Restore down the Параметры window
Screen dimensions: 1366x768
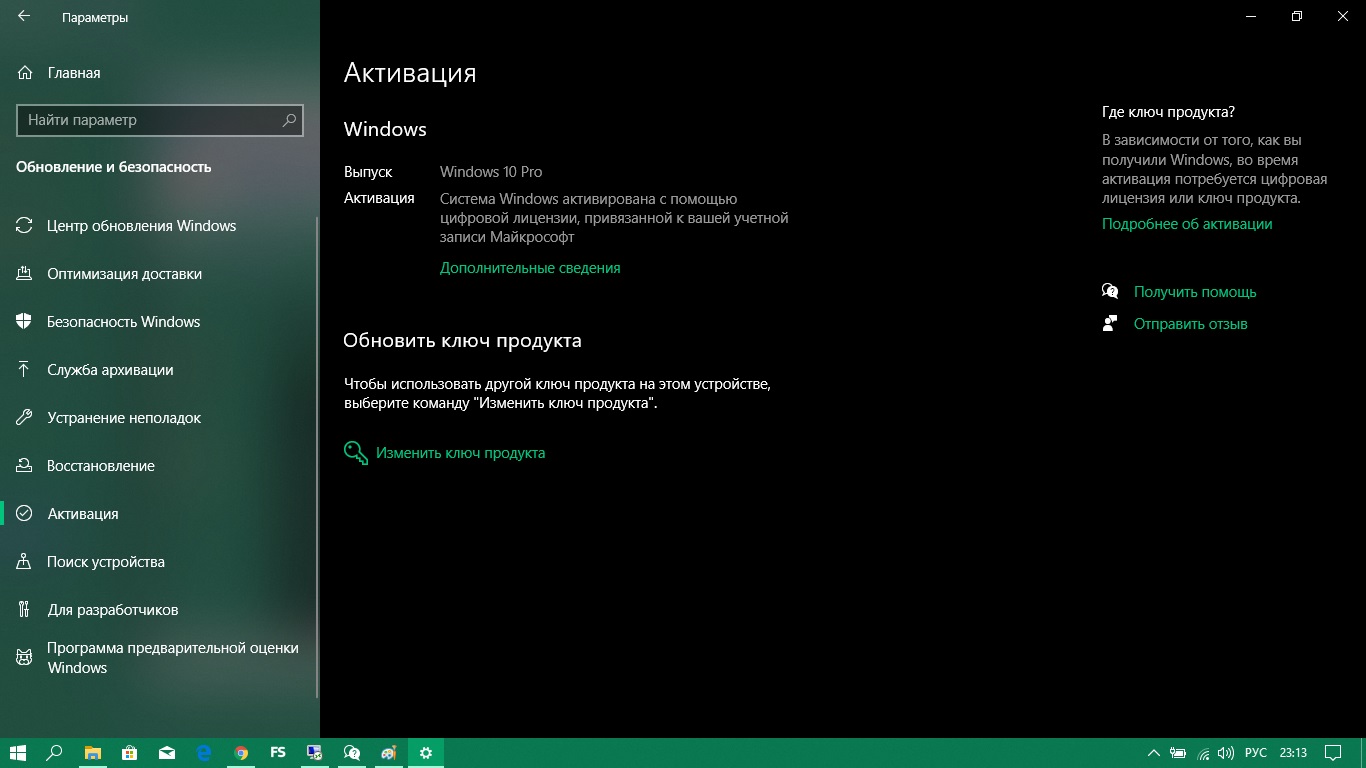[1297, 17]
